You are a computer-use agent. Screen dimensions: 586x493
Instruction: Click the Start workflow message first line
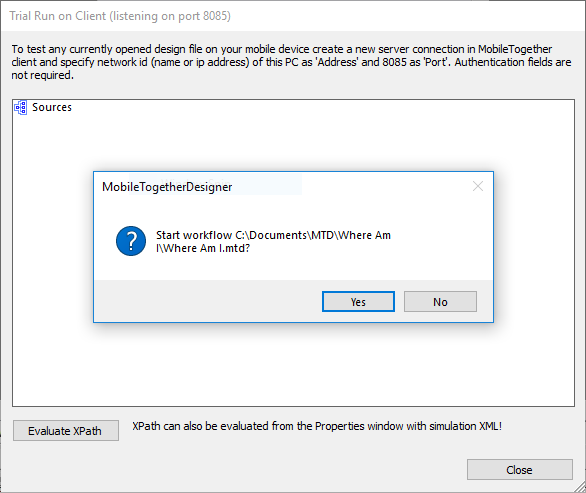pos(273,235)
